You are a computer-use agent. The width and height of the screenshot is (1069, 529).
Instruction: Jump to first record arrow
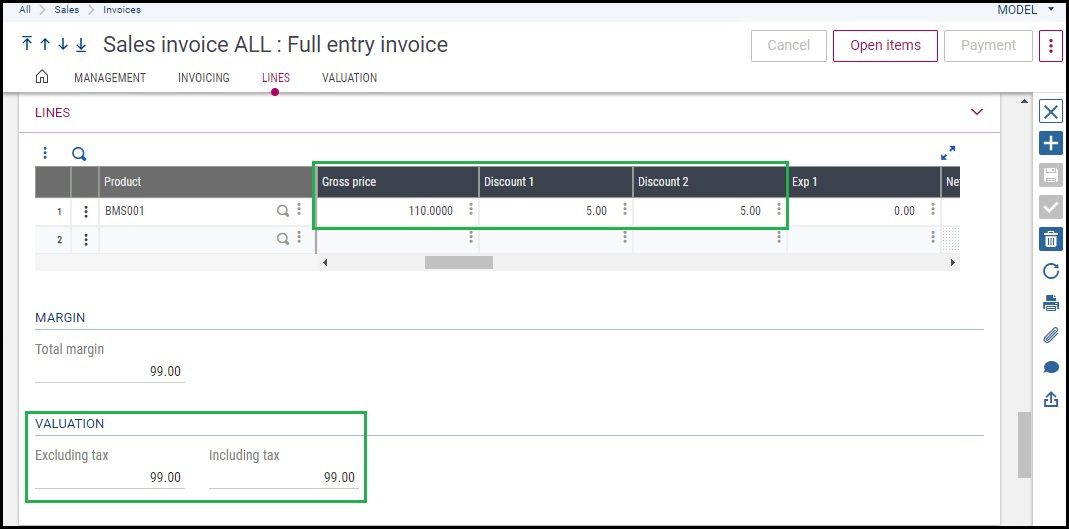click(27, 45)
